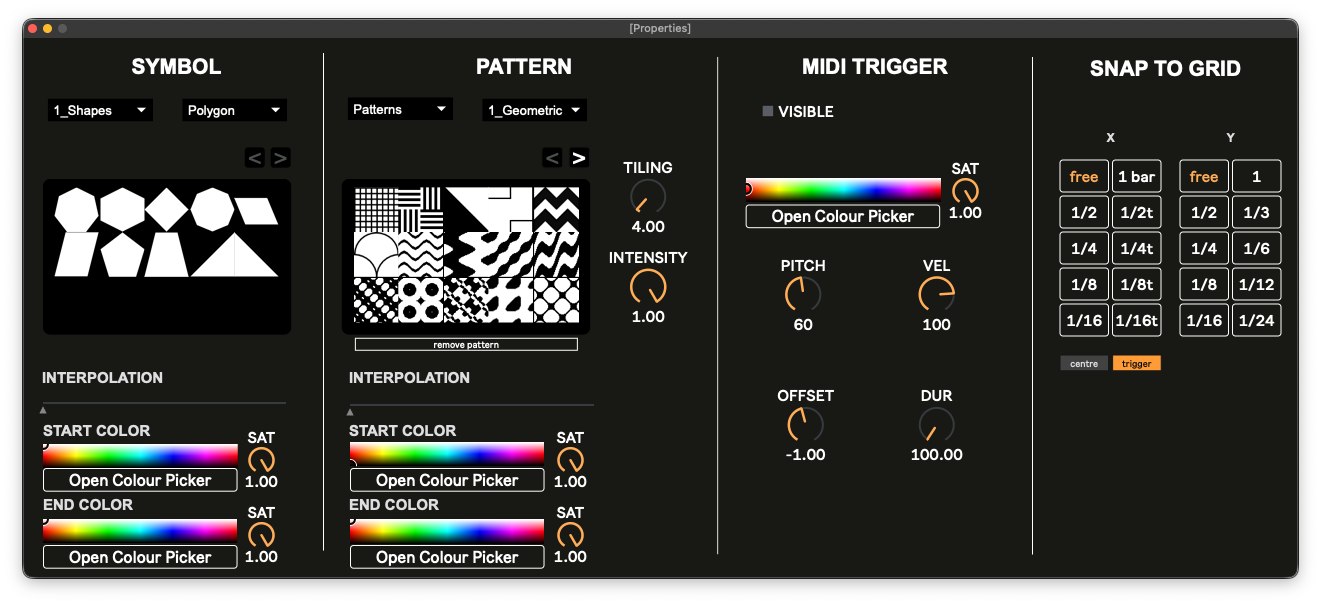Viewport: 1321px width, 605px height.
Task: Adjust the TILING knob
Action: [x=648, y=197]
